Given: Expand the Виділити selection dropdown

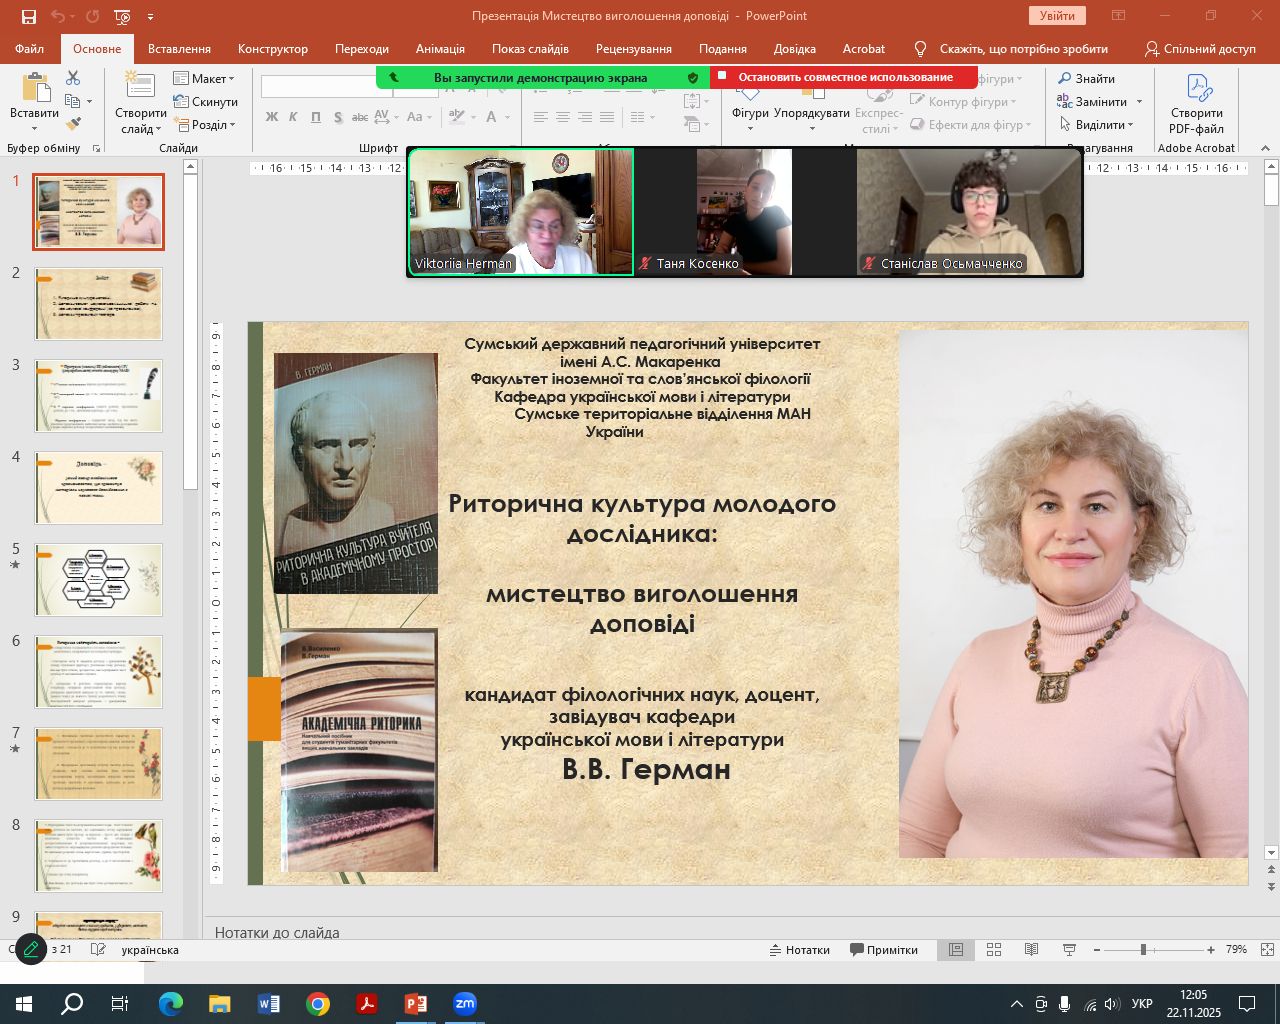Looking at the screenshot, I should (1098, 125).
